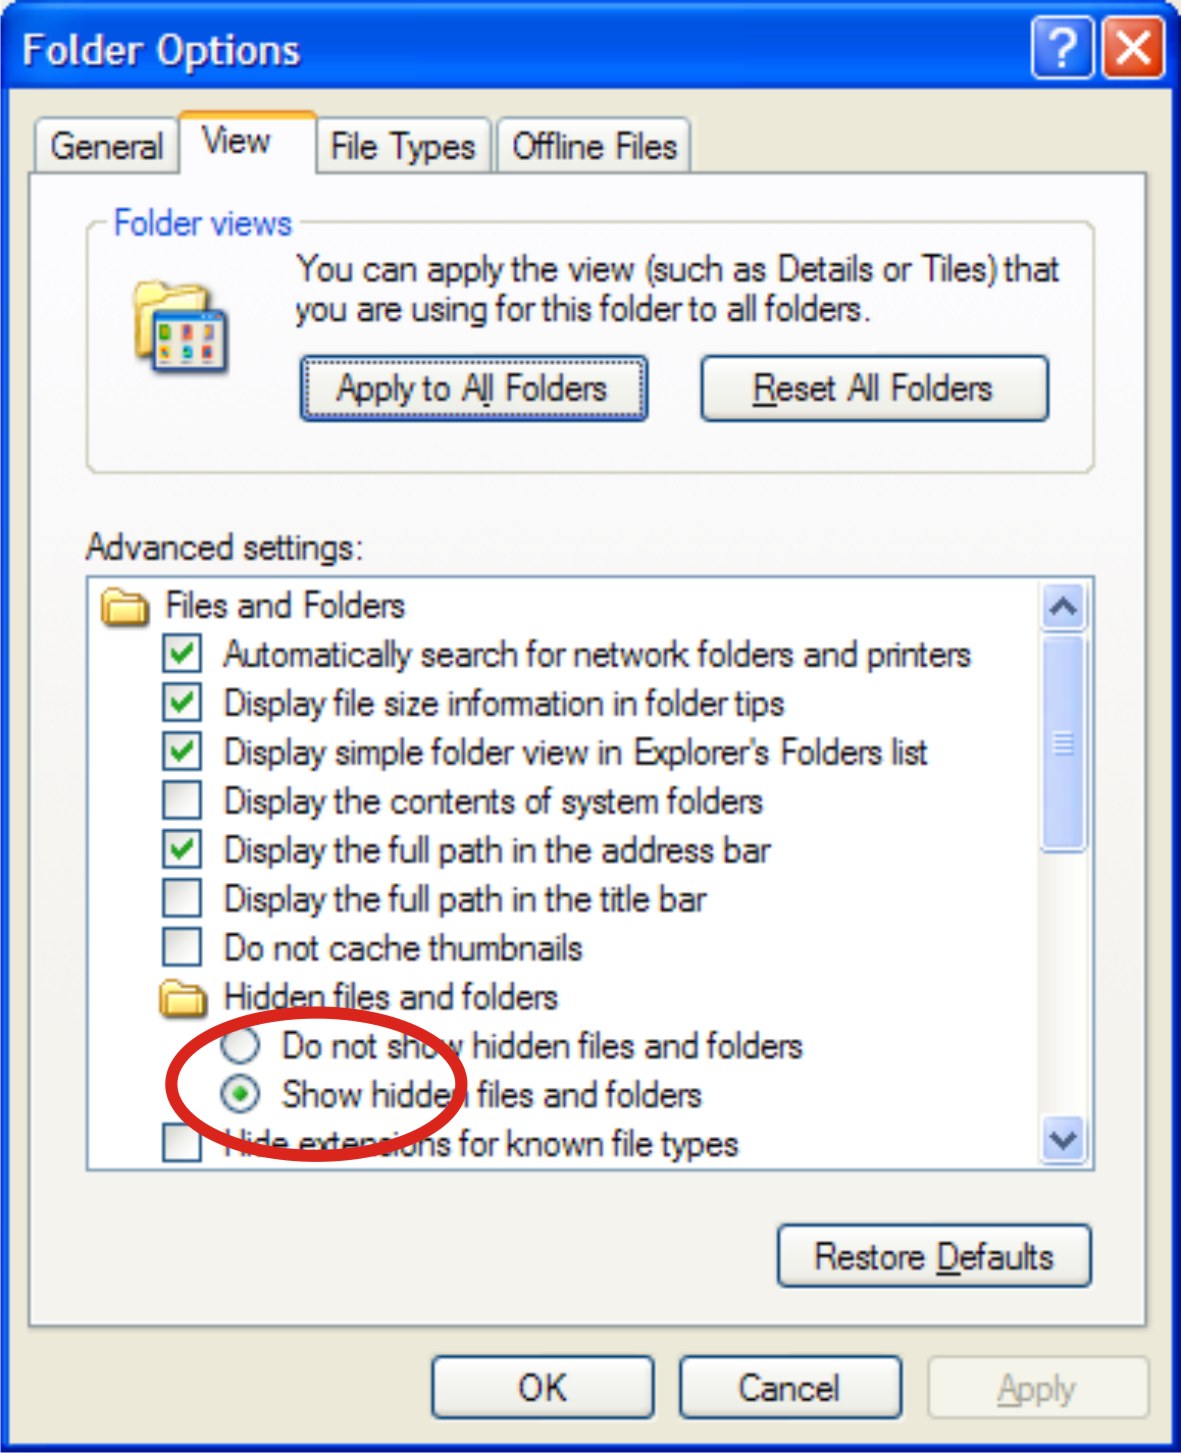
Task: Uncheck Automatically search for network folders
Action: pyautogui.click(x=182, y=654)
